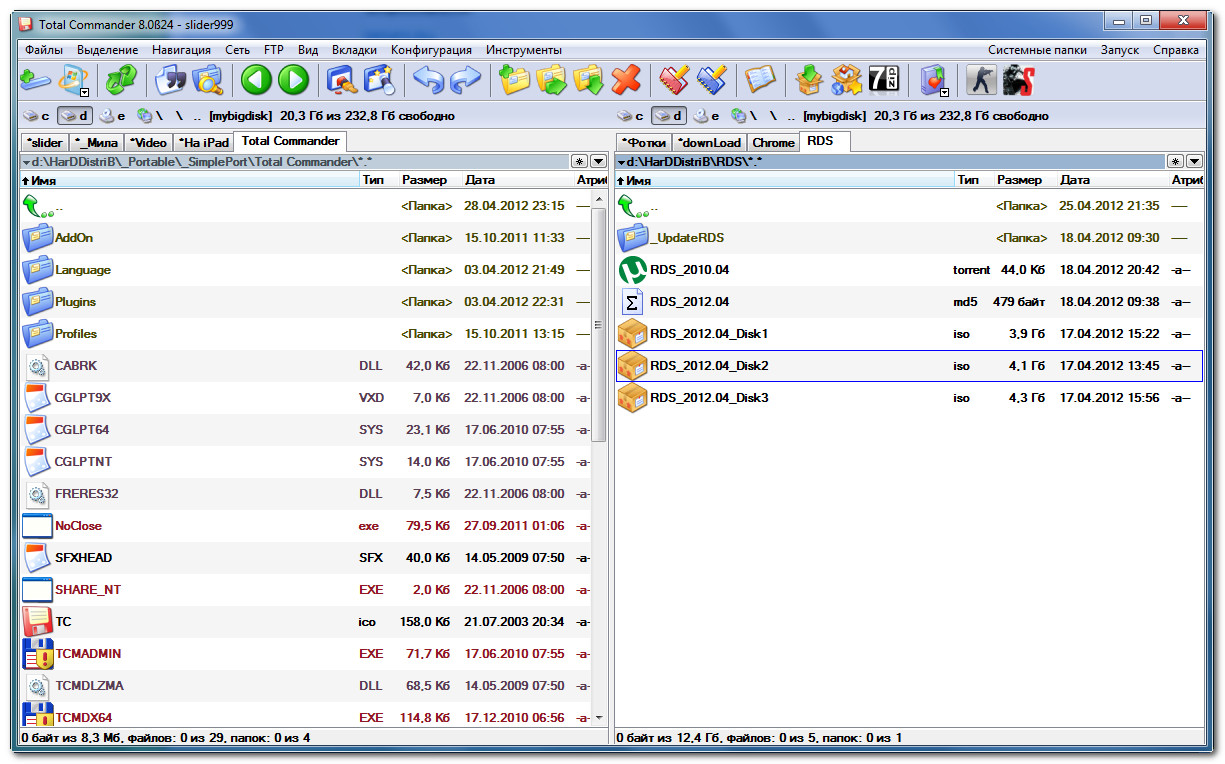The height and width of the screenshot is (764, 1225).
Task: Click left panel favorites asterisk button
Action: pos(579,161)
